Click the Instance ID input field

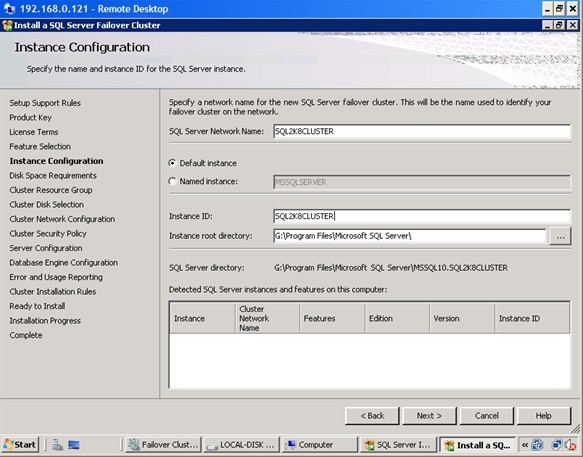[x=422, y=216]
